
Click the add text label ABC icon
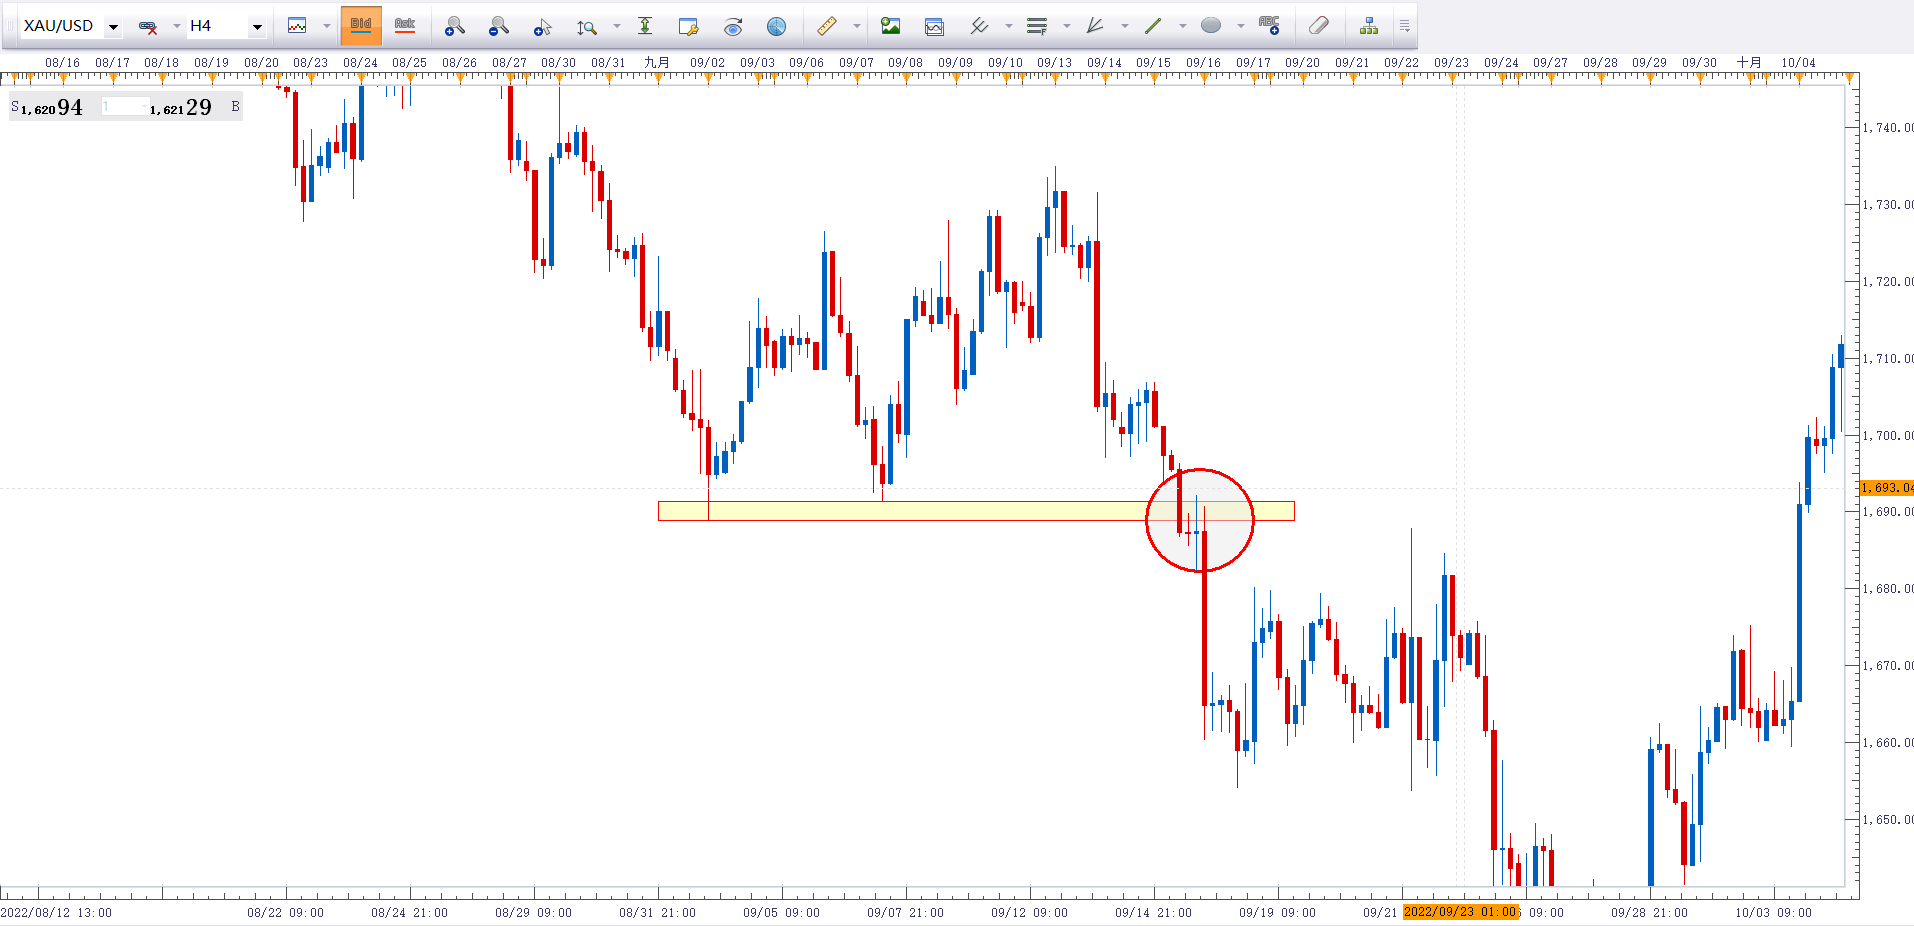point(1269,26)
